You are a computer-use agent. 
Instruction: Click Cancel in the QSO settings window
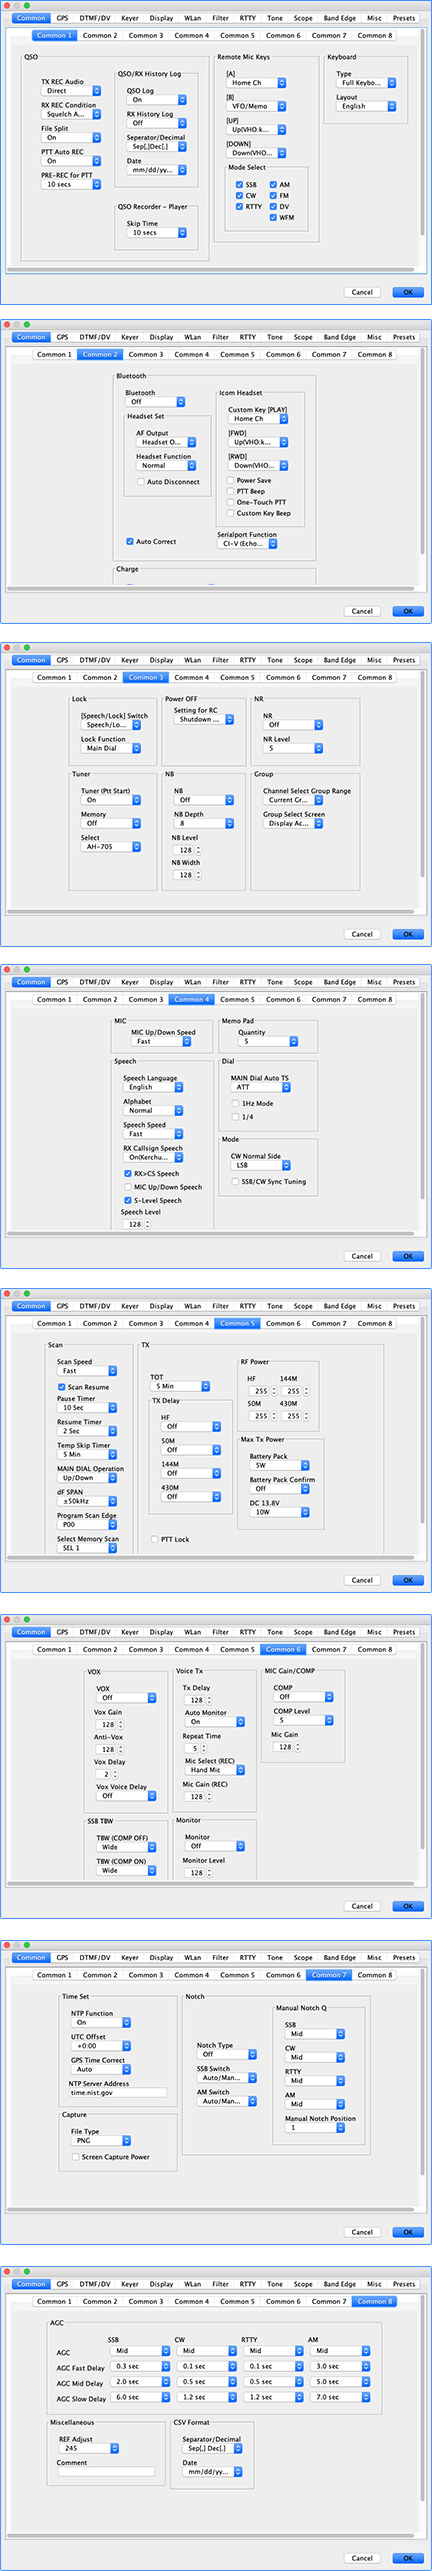tap(362, 292)
